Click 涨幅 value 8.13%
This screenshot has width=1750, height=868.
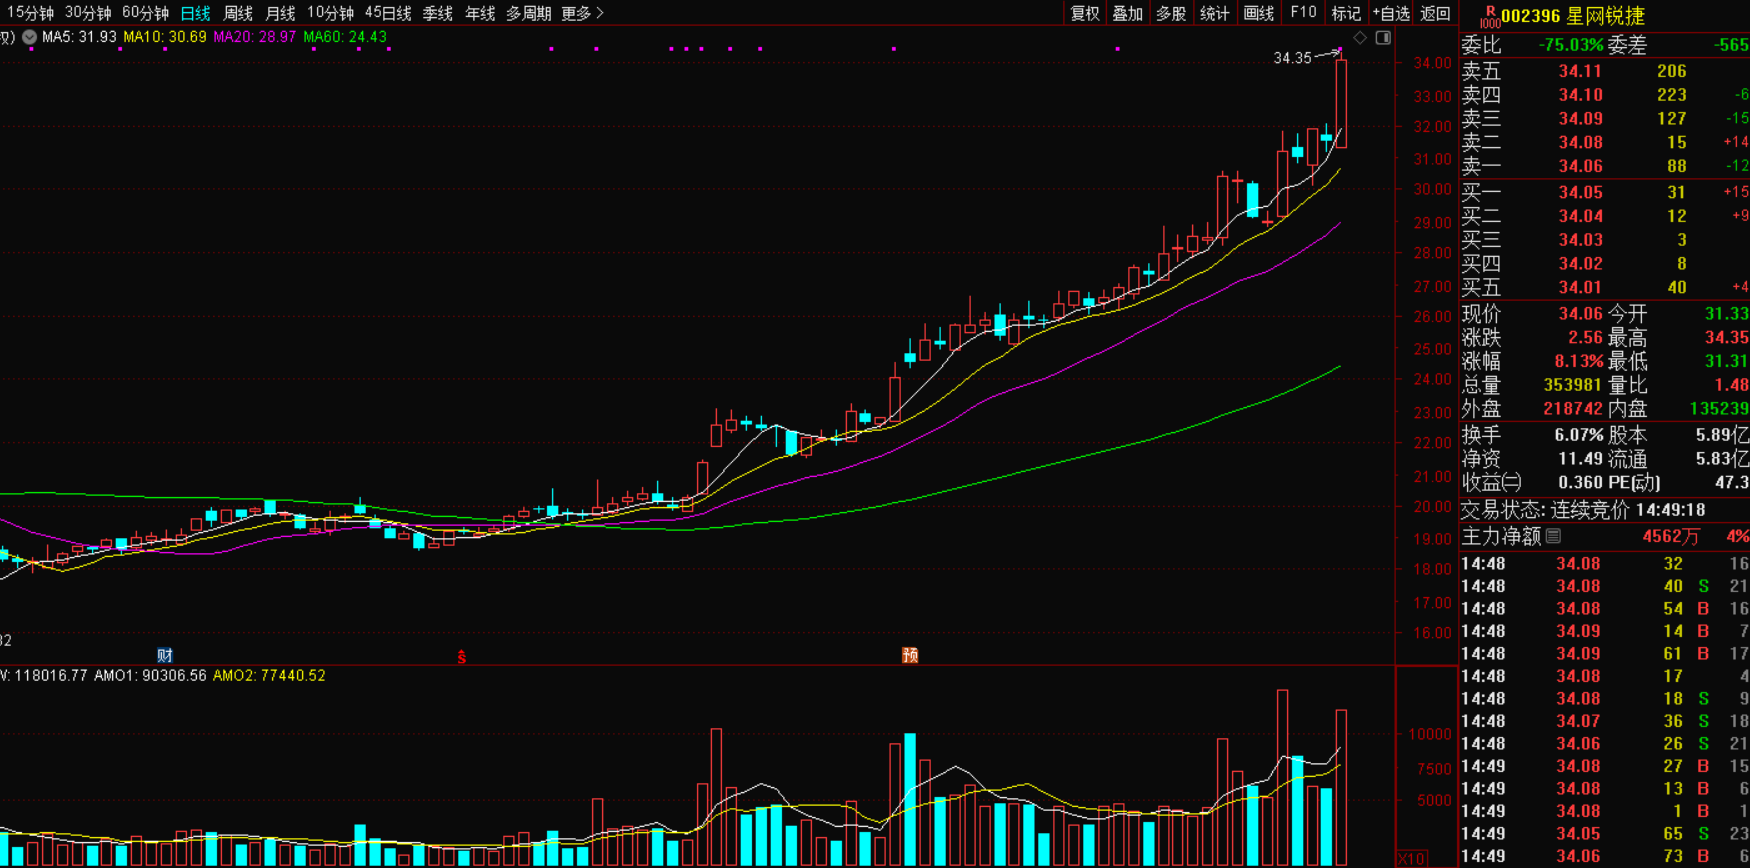point(1578,362)
